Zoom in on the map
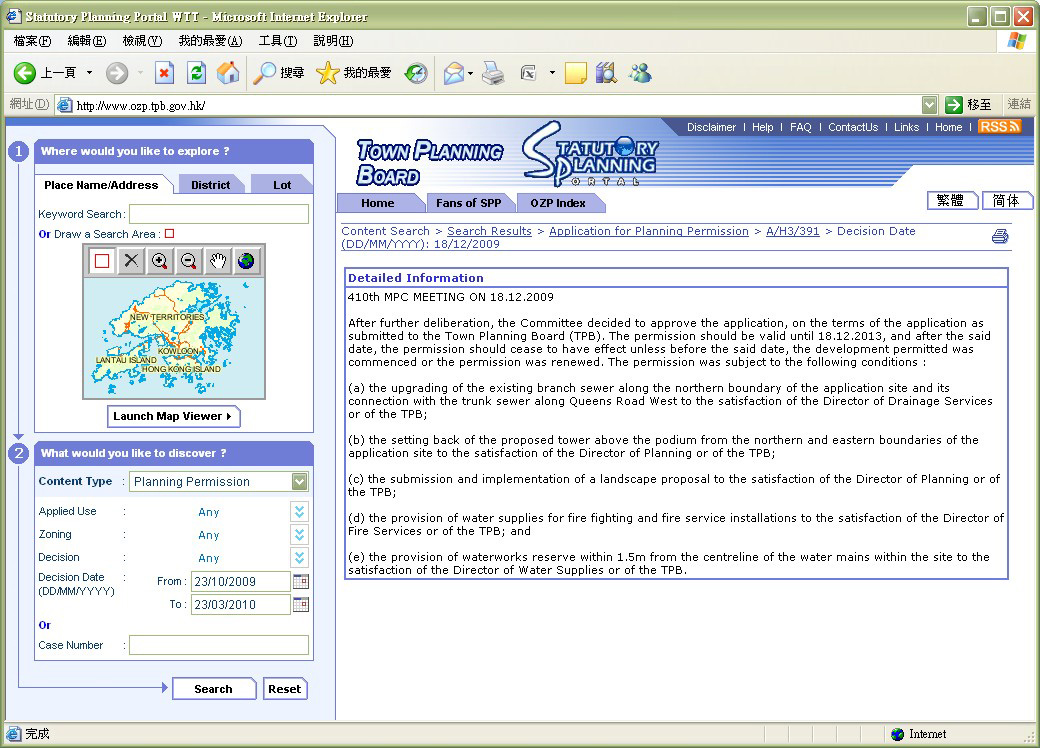Viewport: 1040px width, 748px height. click(160, 261)
